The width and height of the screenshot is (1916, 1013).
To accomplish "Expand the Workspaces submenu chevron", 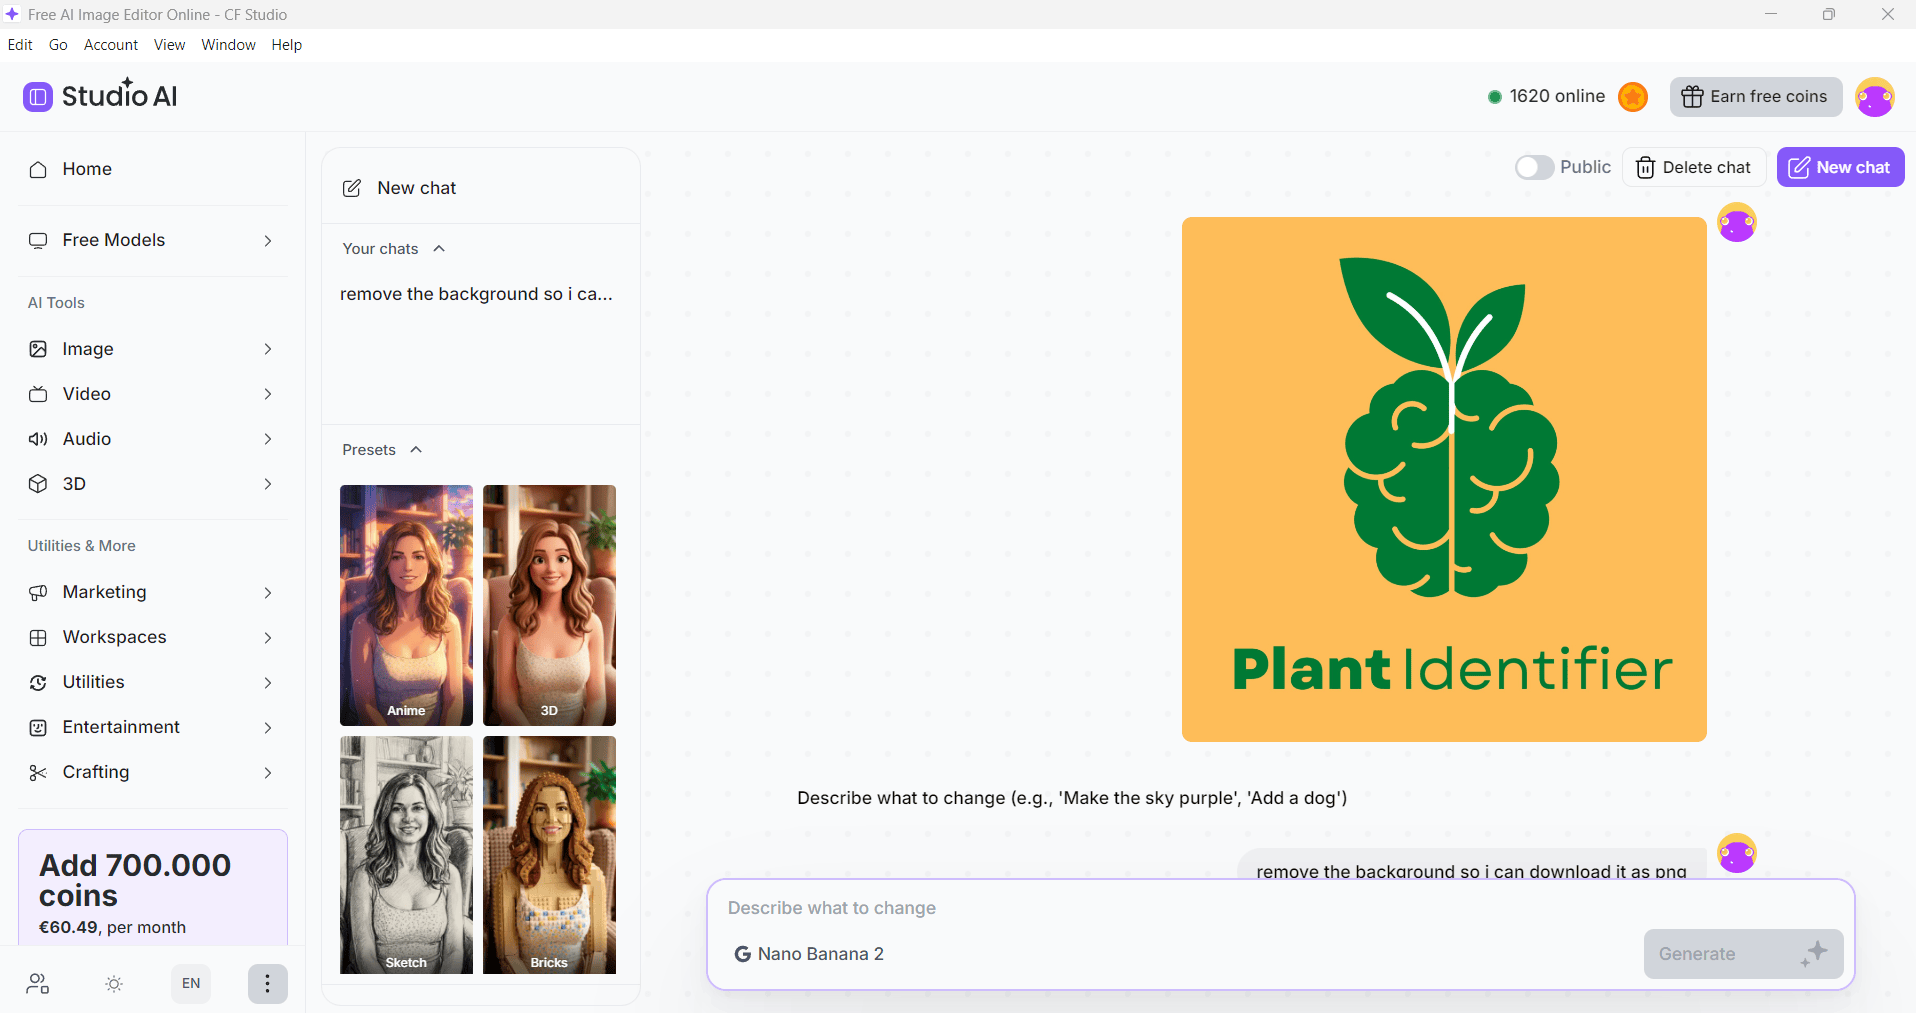I will pos(268,638).
